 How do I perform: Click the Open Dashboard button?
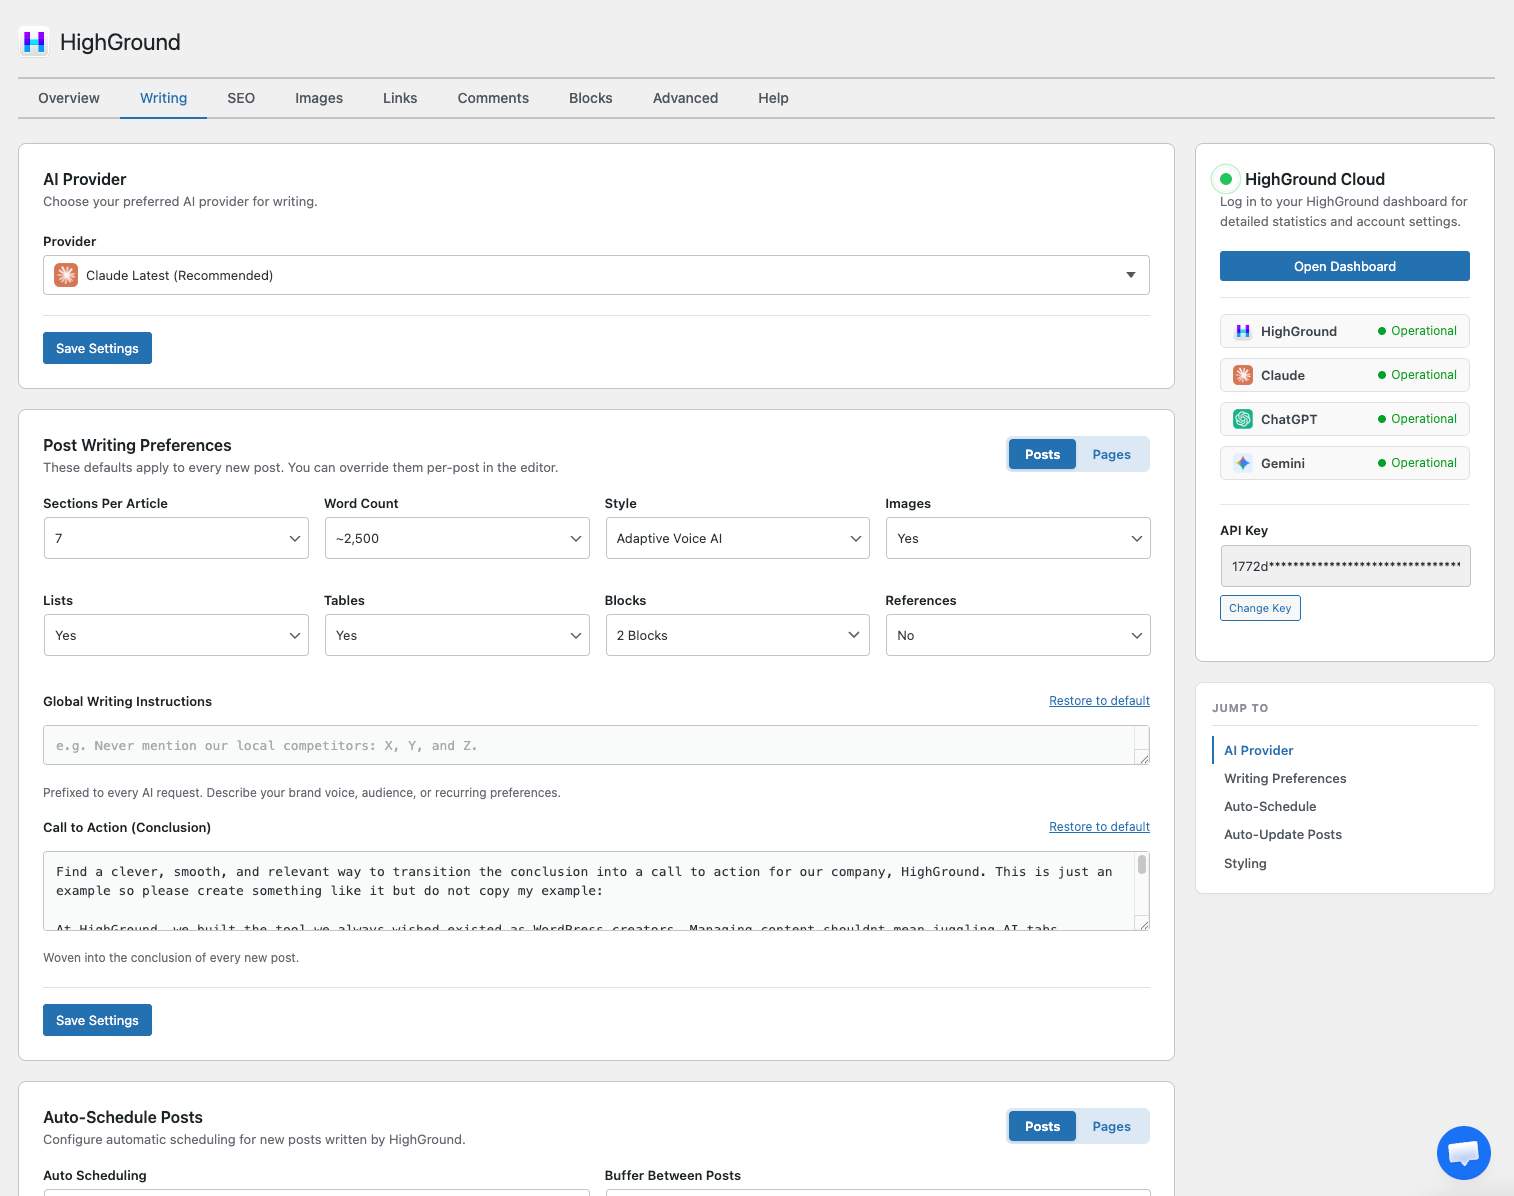tap(1344, 266)
